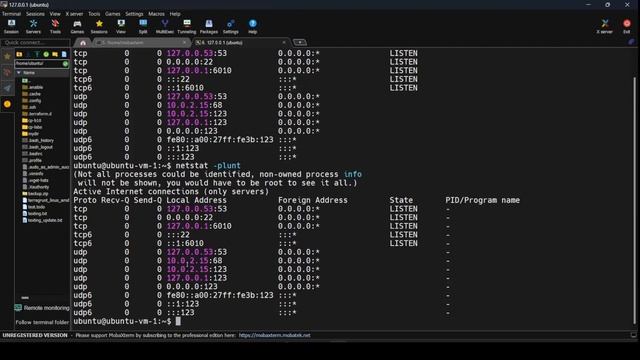Click the bottom-right status bar icon
Image resolution: width=640 pixels, height=360 pixels.
(633, 335)
